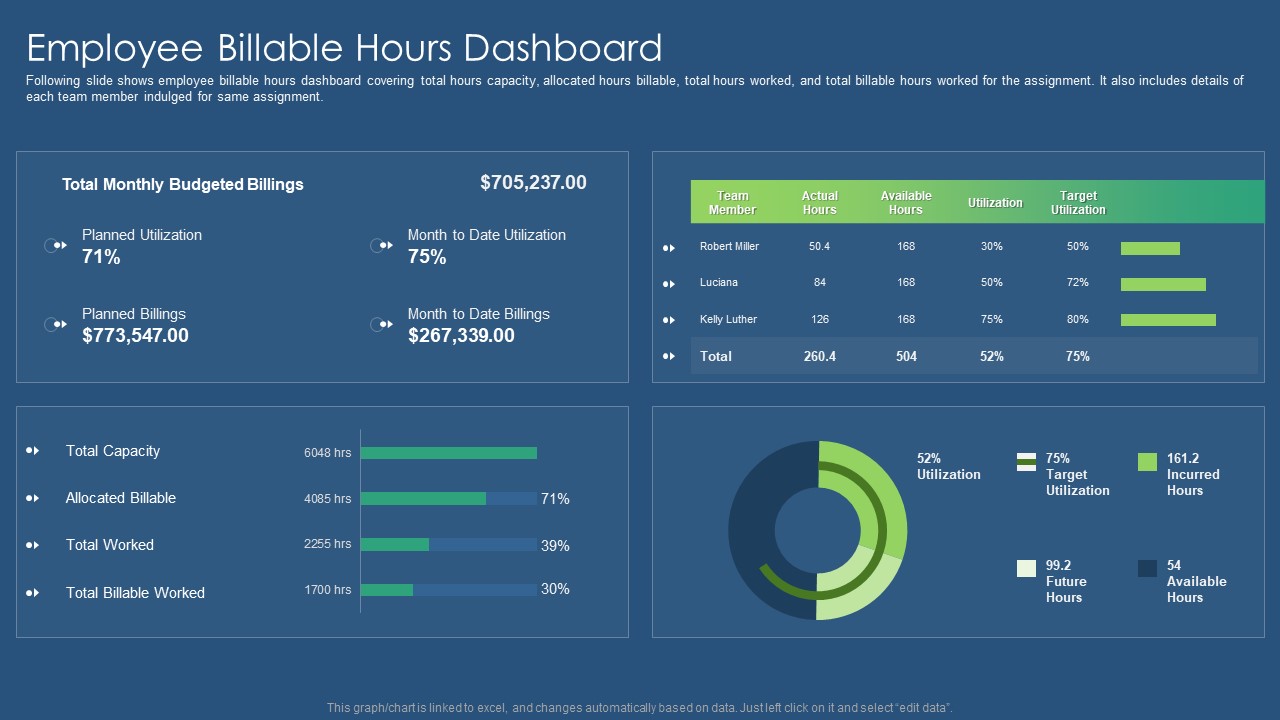1280x720 pixels.
Task: Click the Total Billable Worked 30% progress bar
Action: 449,590
